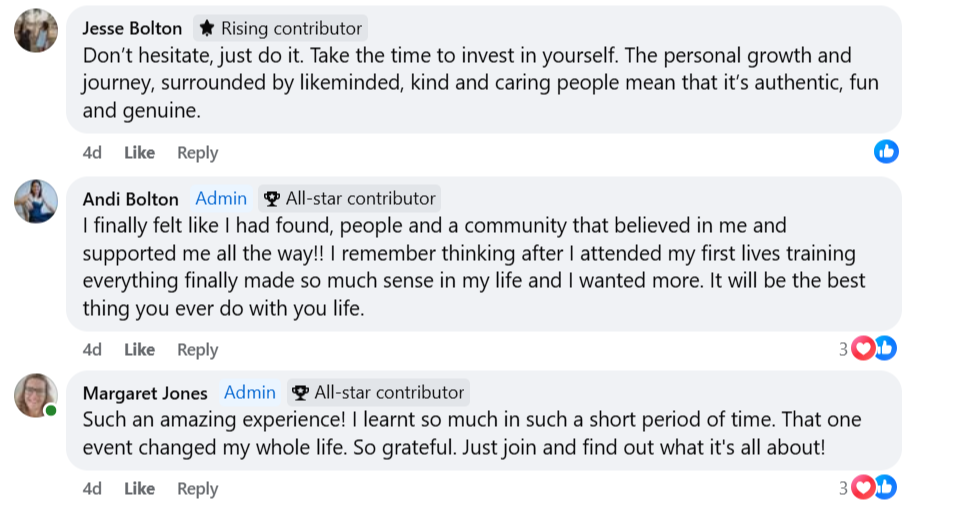956x507 pixels.
Task: Open the reaction count 3 on Andi's comment
Action: coord(843,349)
